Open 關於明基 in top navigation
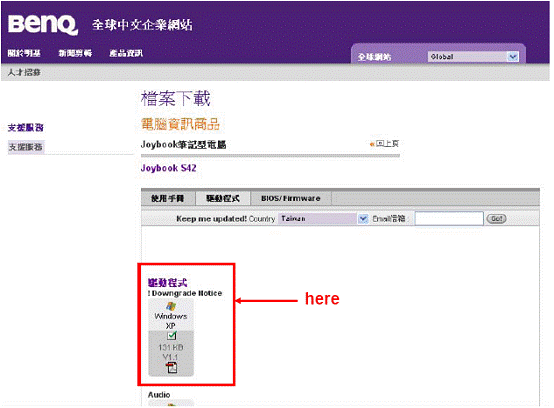Screen dimensions: 554x408 coord(24,53)
